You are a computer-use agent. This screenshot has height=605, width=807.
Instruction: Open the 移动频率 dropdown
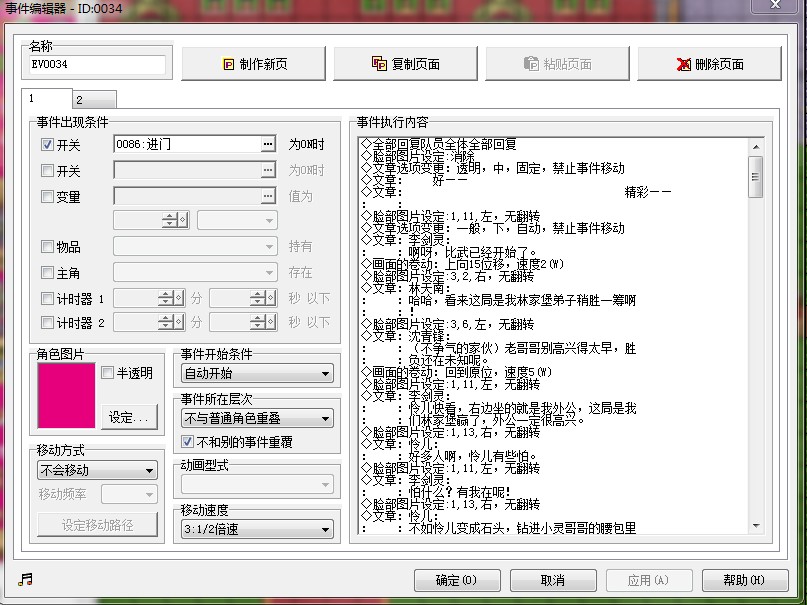click(129, 494)
